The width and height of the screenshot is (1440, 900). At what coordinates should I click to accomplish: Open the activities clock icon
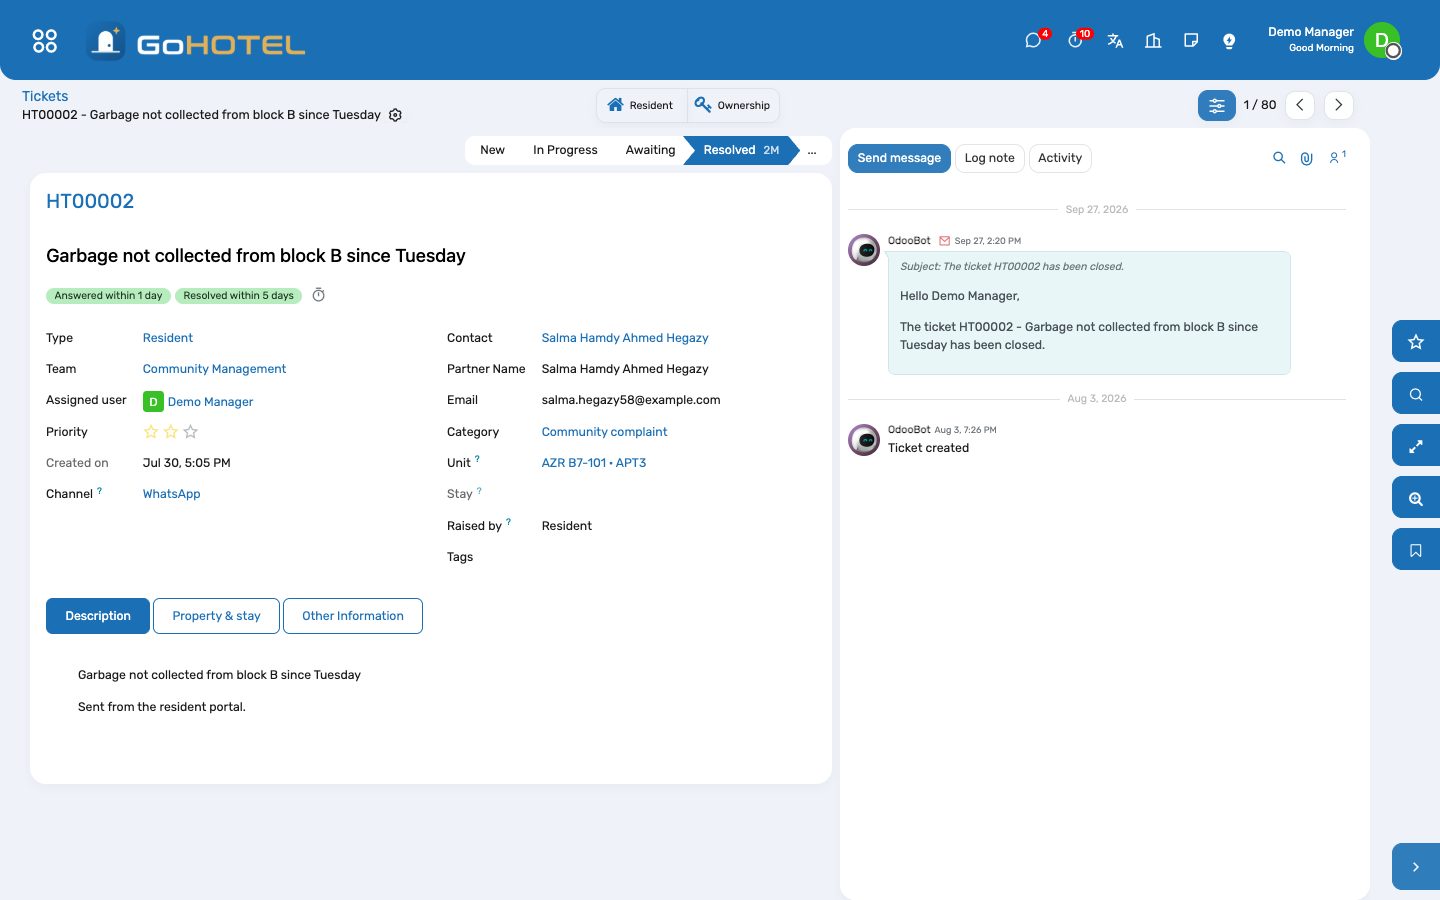1075,41
